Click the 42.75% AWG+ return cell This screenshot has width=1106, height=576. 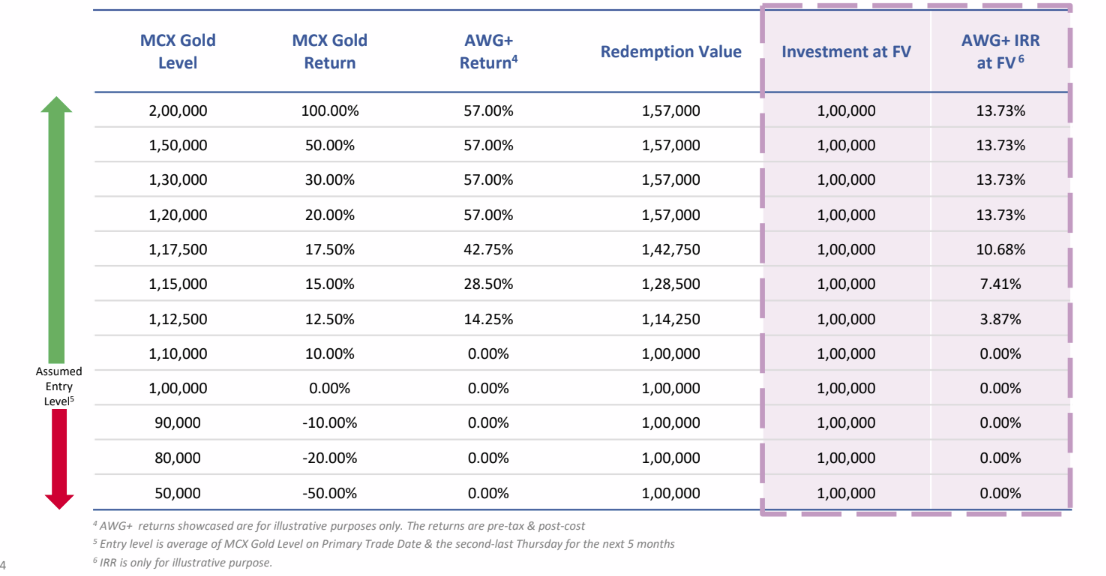488,250
